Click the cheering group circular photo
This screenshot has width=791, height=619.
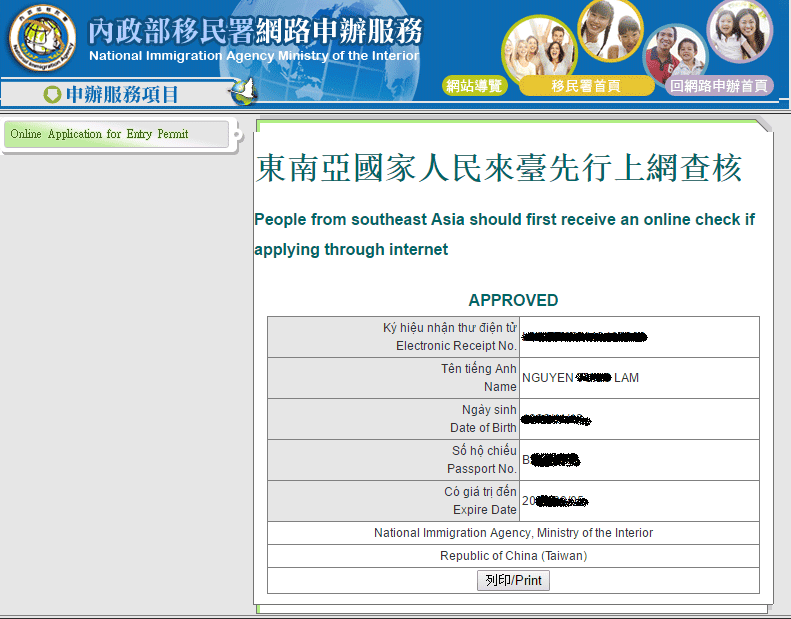coord(539,48)
